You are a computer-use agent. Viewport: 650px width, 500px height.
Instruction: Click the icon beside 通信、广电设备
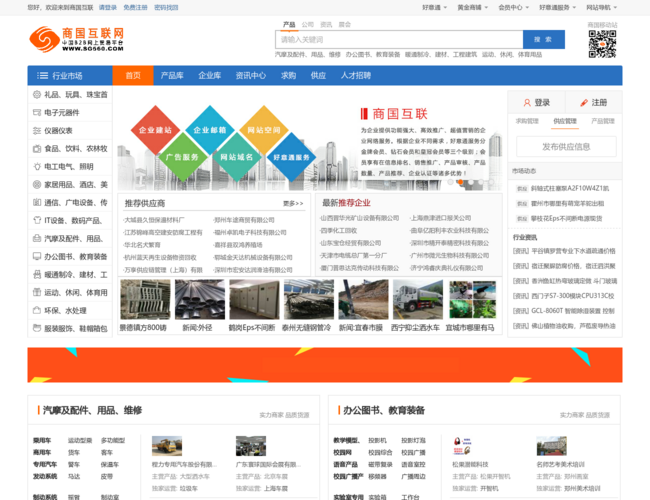(37, 202)
